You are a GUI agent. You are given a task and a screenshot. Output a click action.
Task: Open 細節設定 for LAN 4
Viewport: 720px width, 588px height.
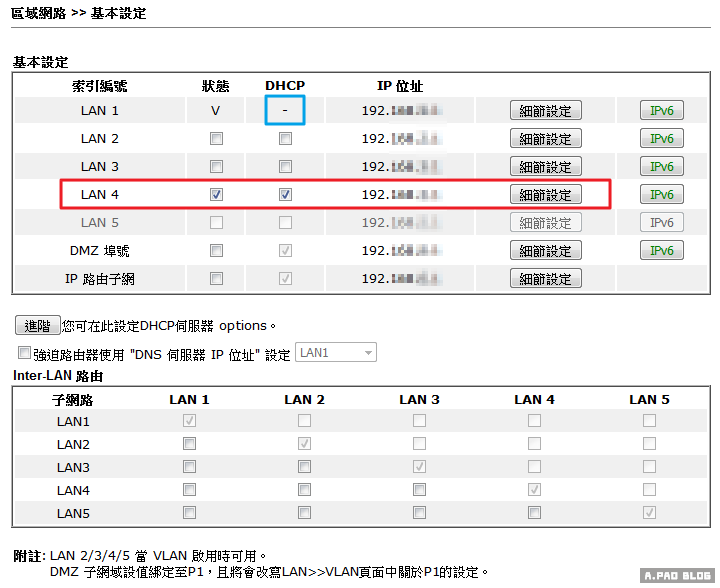click(545, 195)
